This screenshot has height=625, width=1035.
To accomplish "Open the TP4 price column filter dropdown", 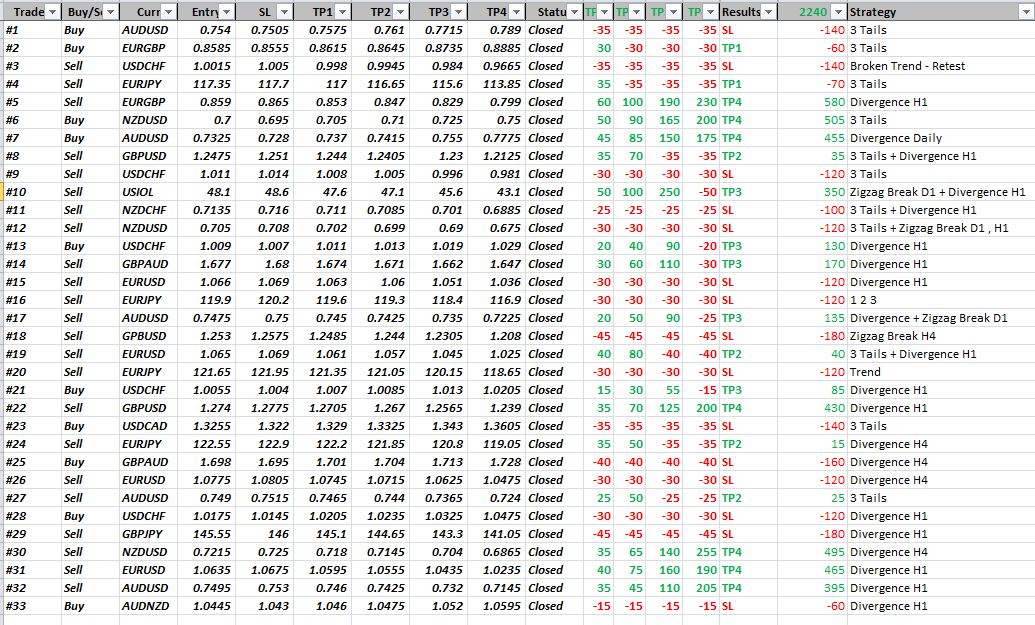I will 516,12.
